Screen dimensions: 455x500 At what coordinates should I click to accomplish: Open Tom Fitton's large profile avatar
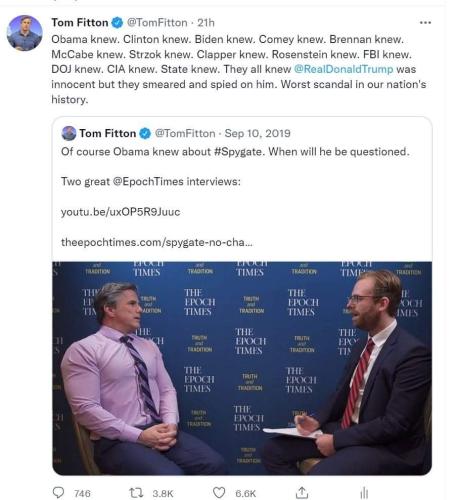point(25,33)
